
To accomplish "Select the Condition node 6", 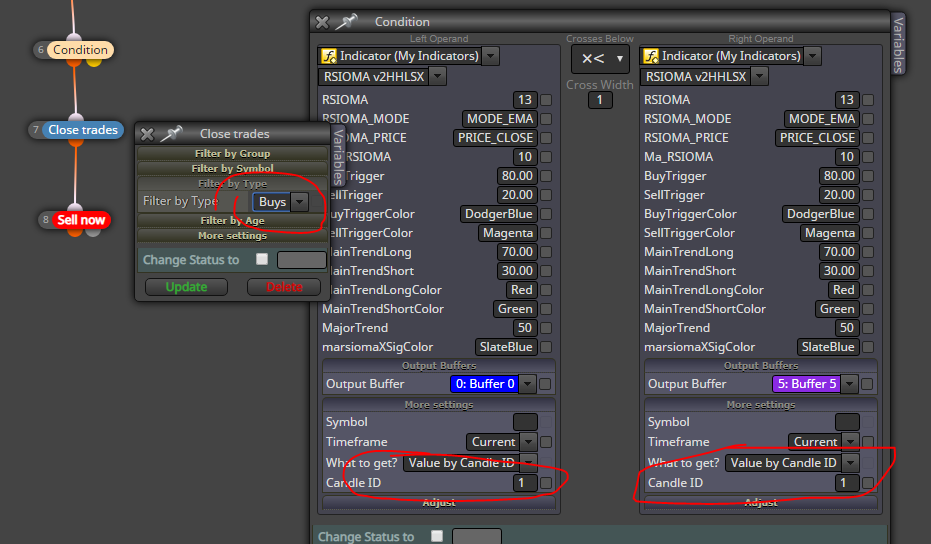I will click(80, 50).
